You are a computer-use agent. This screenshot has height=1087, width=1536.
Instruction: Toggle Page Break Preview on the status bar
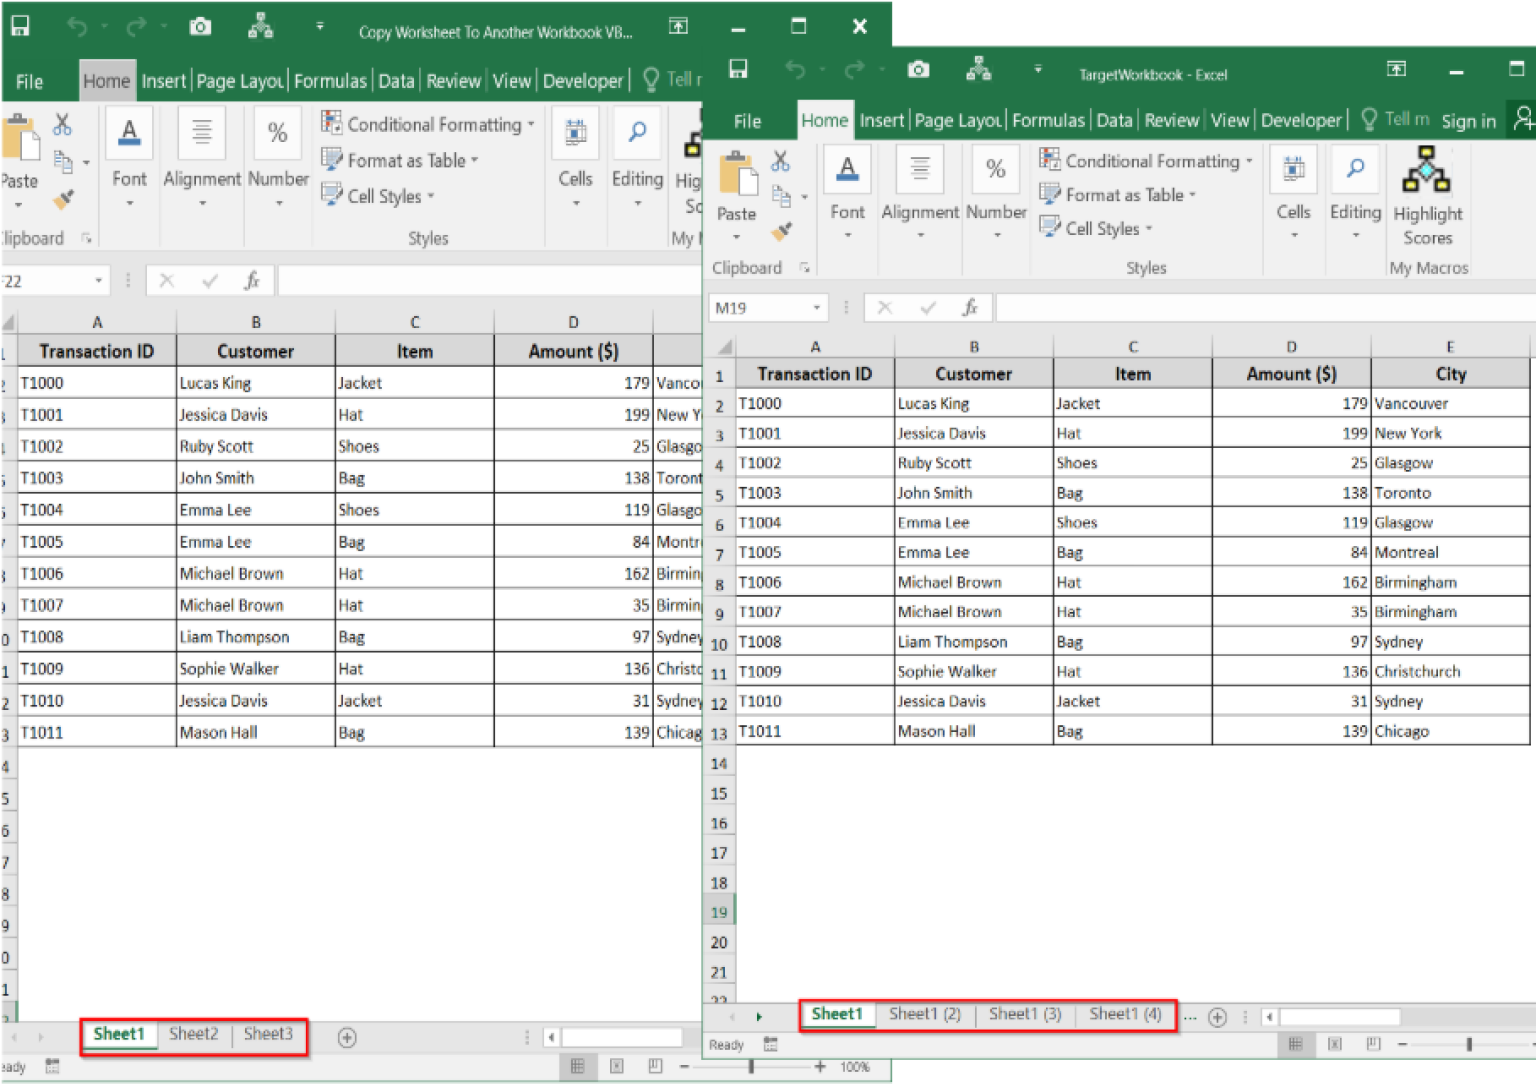click(1372, 1044)
